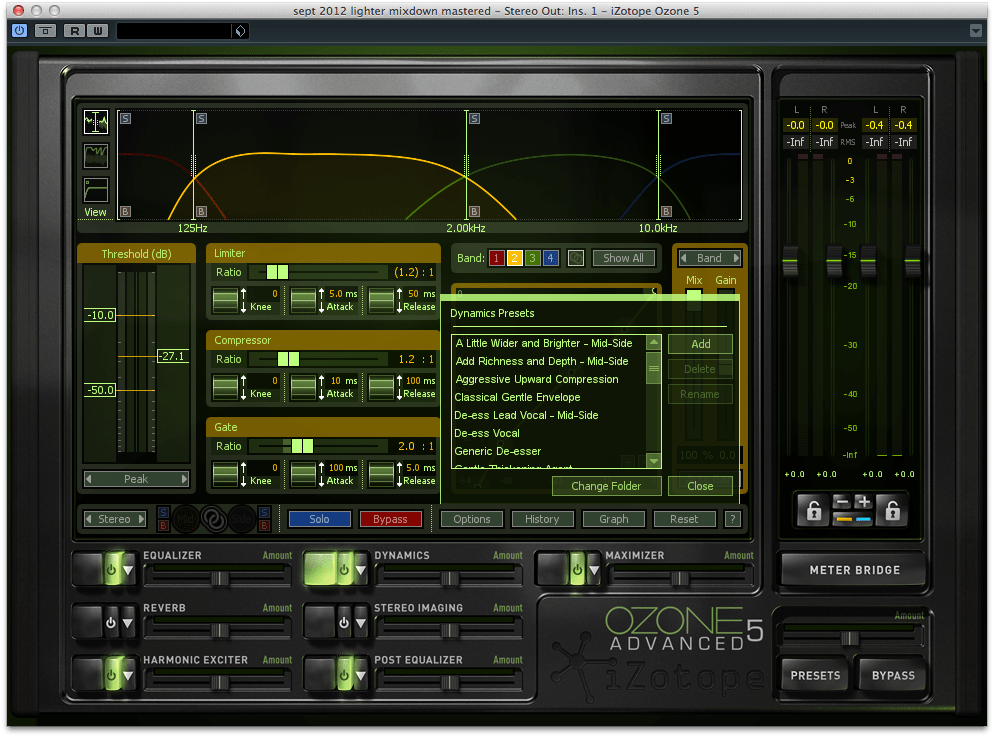Toggle the right output gain lock icon

[893, 510]
